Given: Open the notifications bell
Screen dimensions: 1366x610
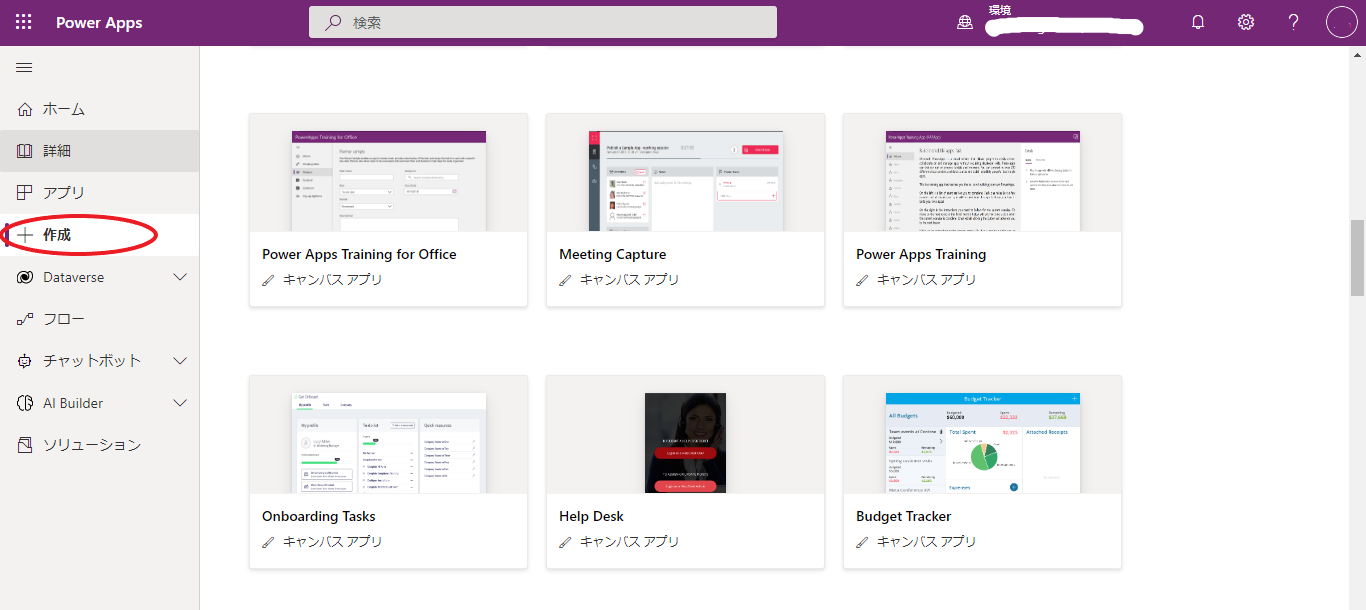Looking at the screenshot, I should click(1198, 21).
